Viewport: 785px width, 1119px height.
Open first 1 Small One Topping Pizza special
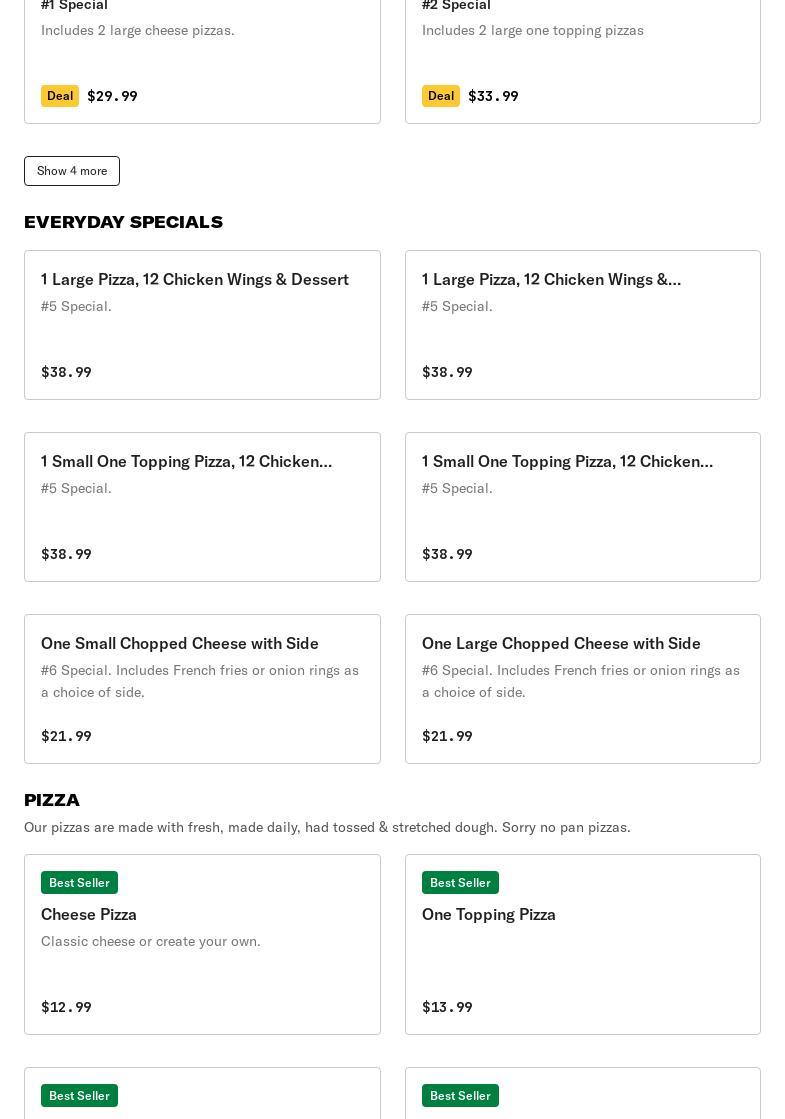(x=202, y=507)
